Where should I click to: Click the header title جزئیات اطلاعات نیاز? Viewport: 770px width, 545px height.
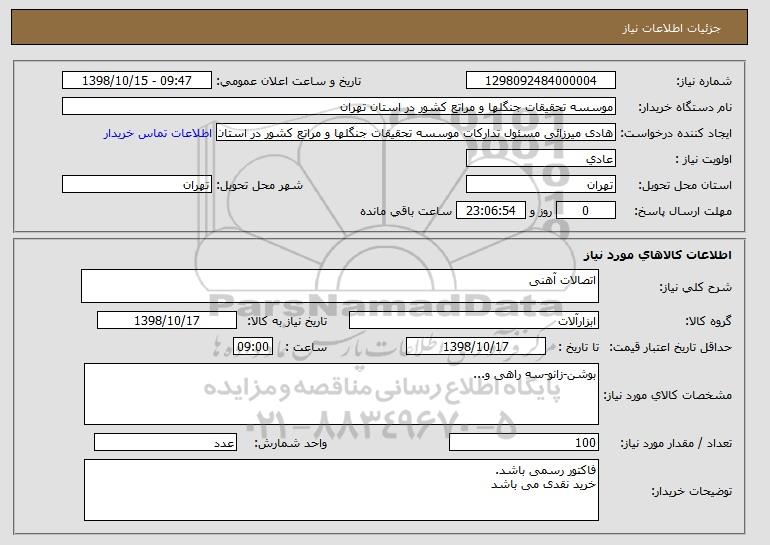[x=671, y=28]
